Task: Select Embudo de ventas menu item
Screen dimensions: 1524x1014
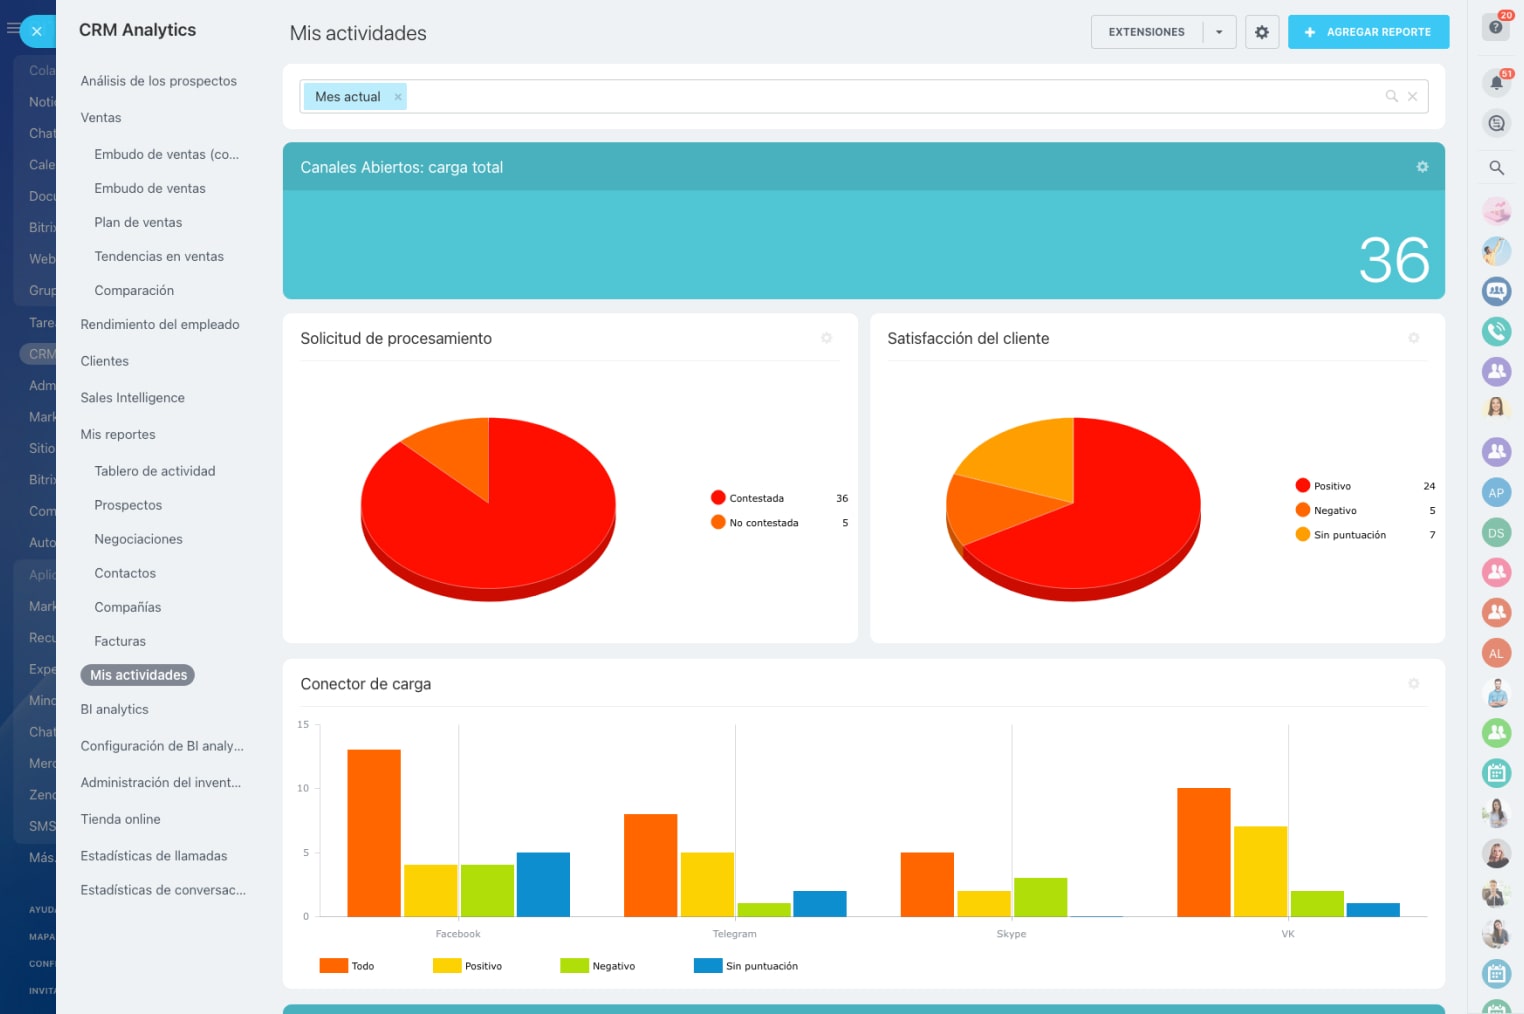Action: point(150,189)
